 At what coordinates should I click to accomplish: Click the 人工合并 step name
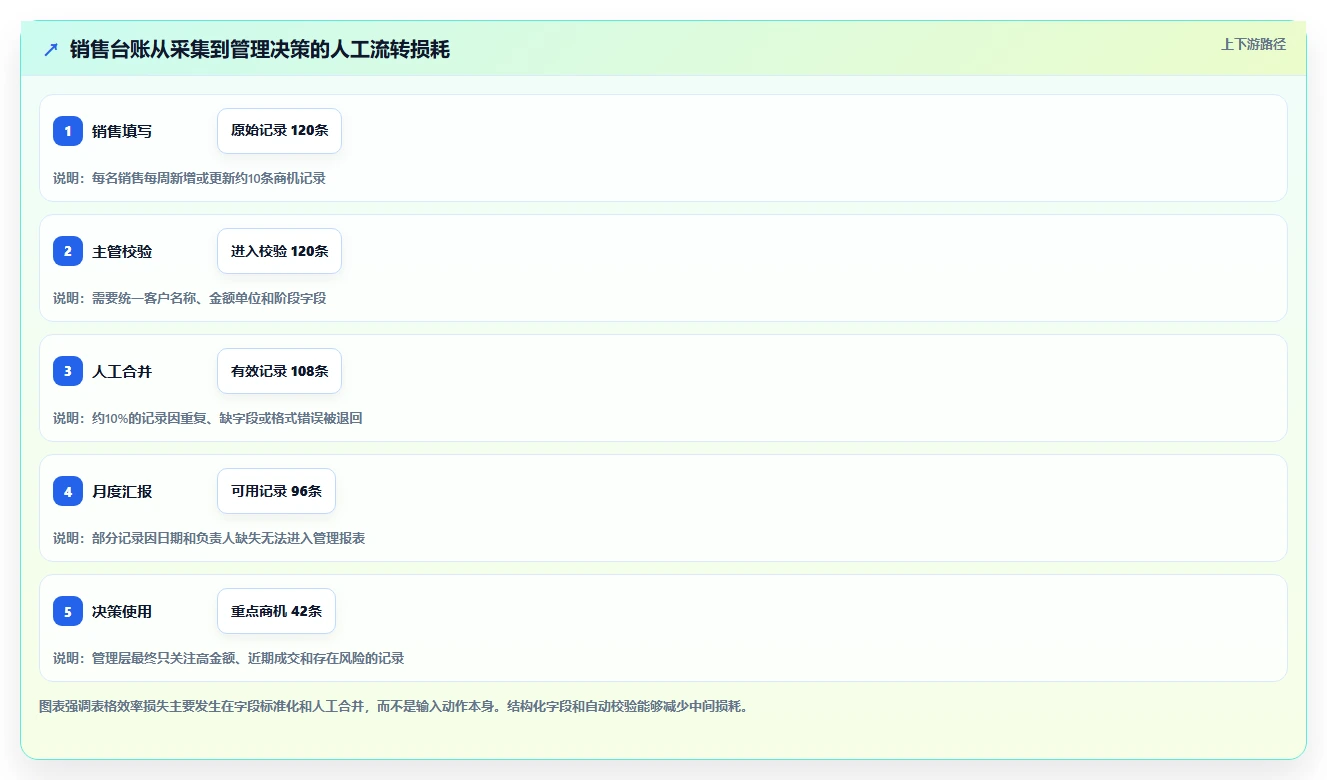[122, 371]
